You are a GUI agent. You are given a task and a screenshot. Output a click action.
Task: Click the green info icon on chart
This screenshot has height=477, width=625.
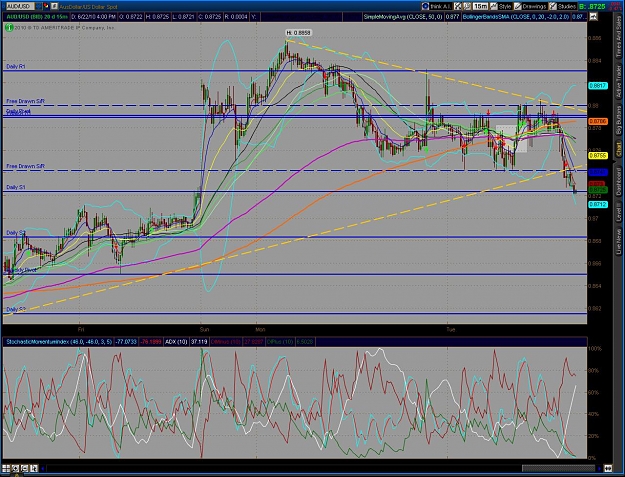tap(9, 27)
